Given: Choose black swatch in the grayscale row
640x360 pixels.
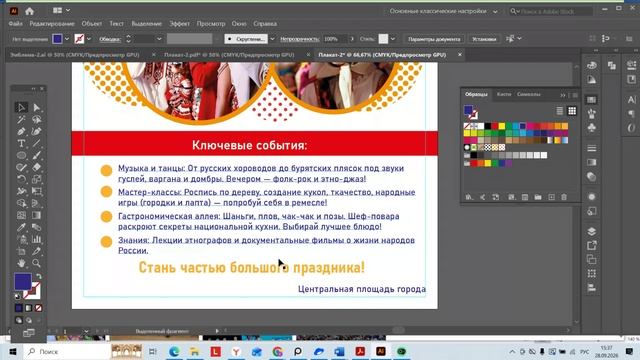Looking at the screenshot, I should pos(474,155).
